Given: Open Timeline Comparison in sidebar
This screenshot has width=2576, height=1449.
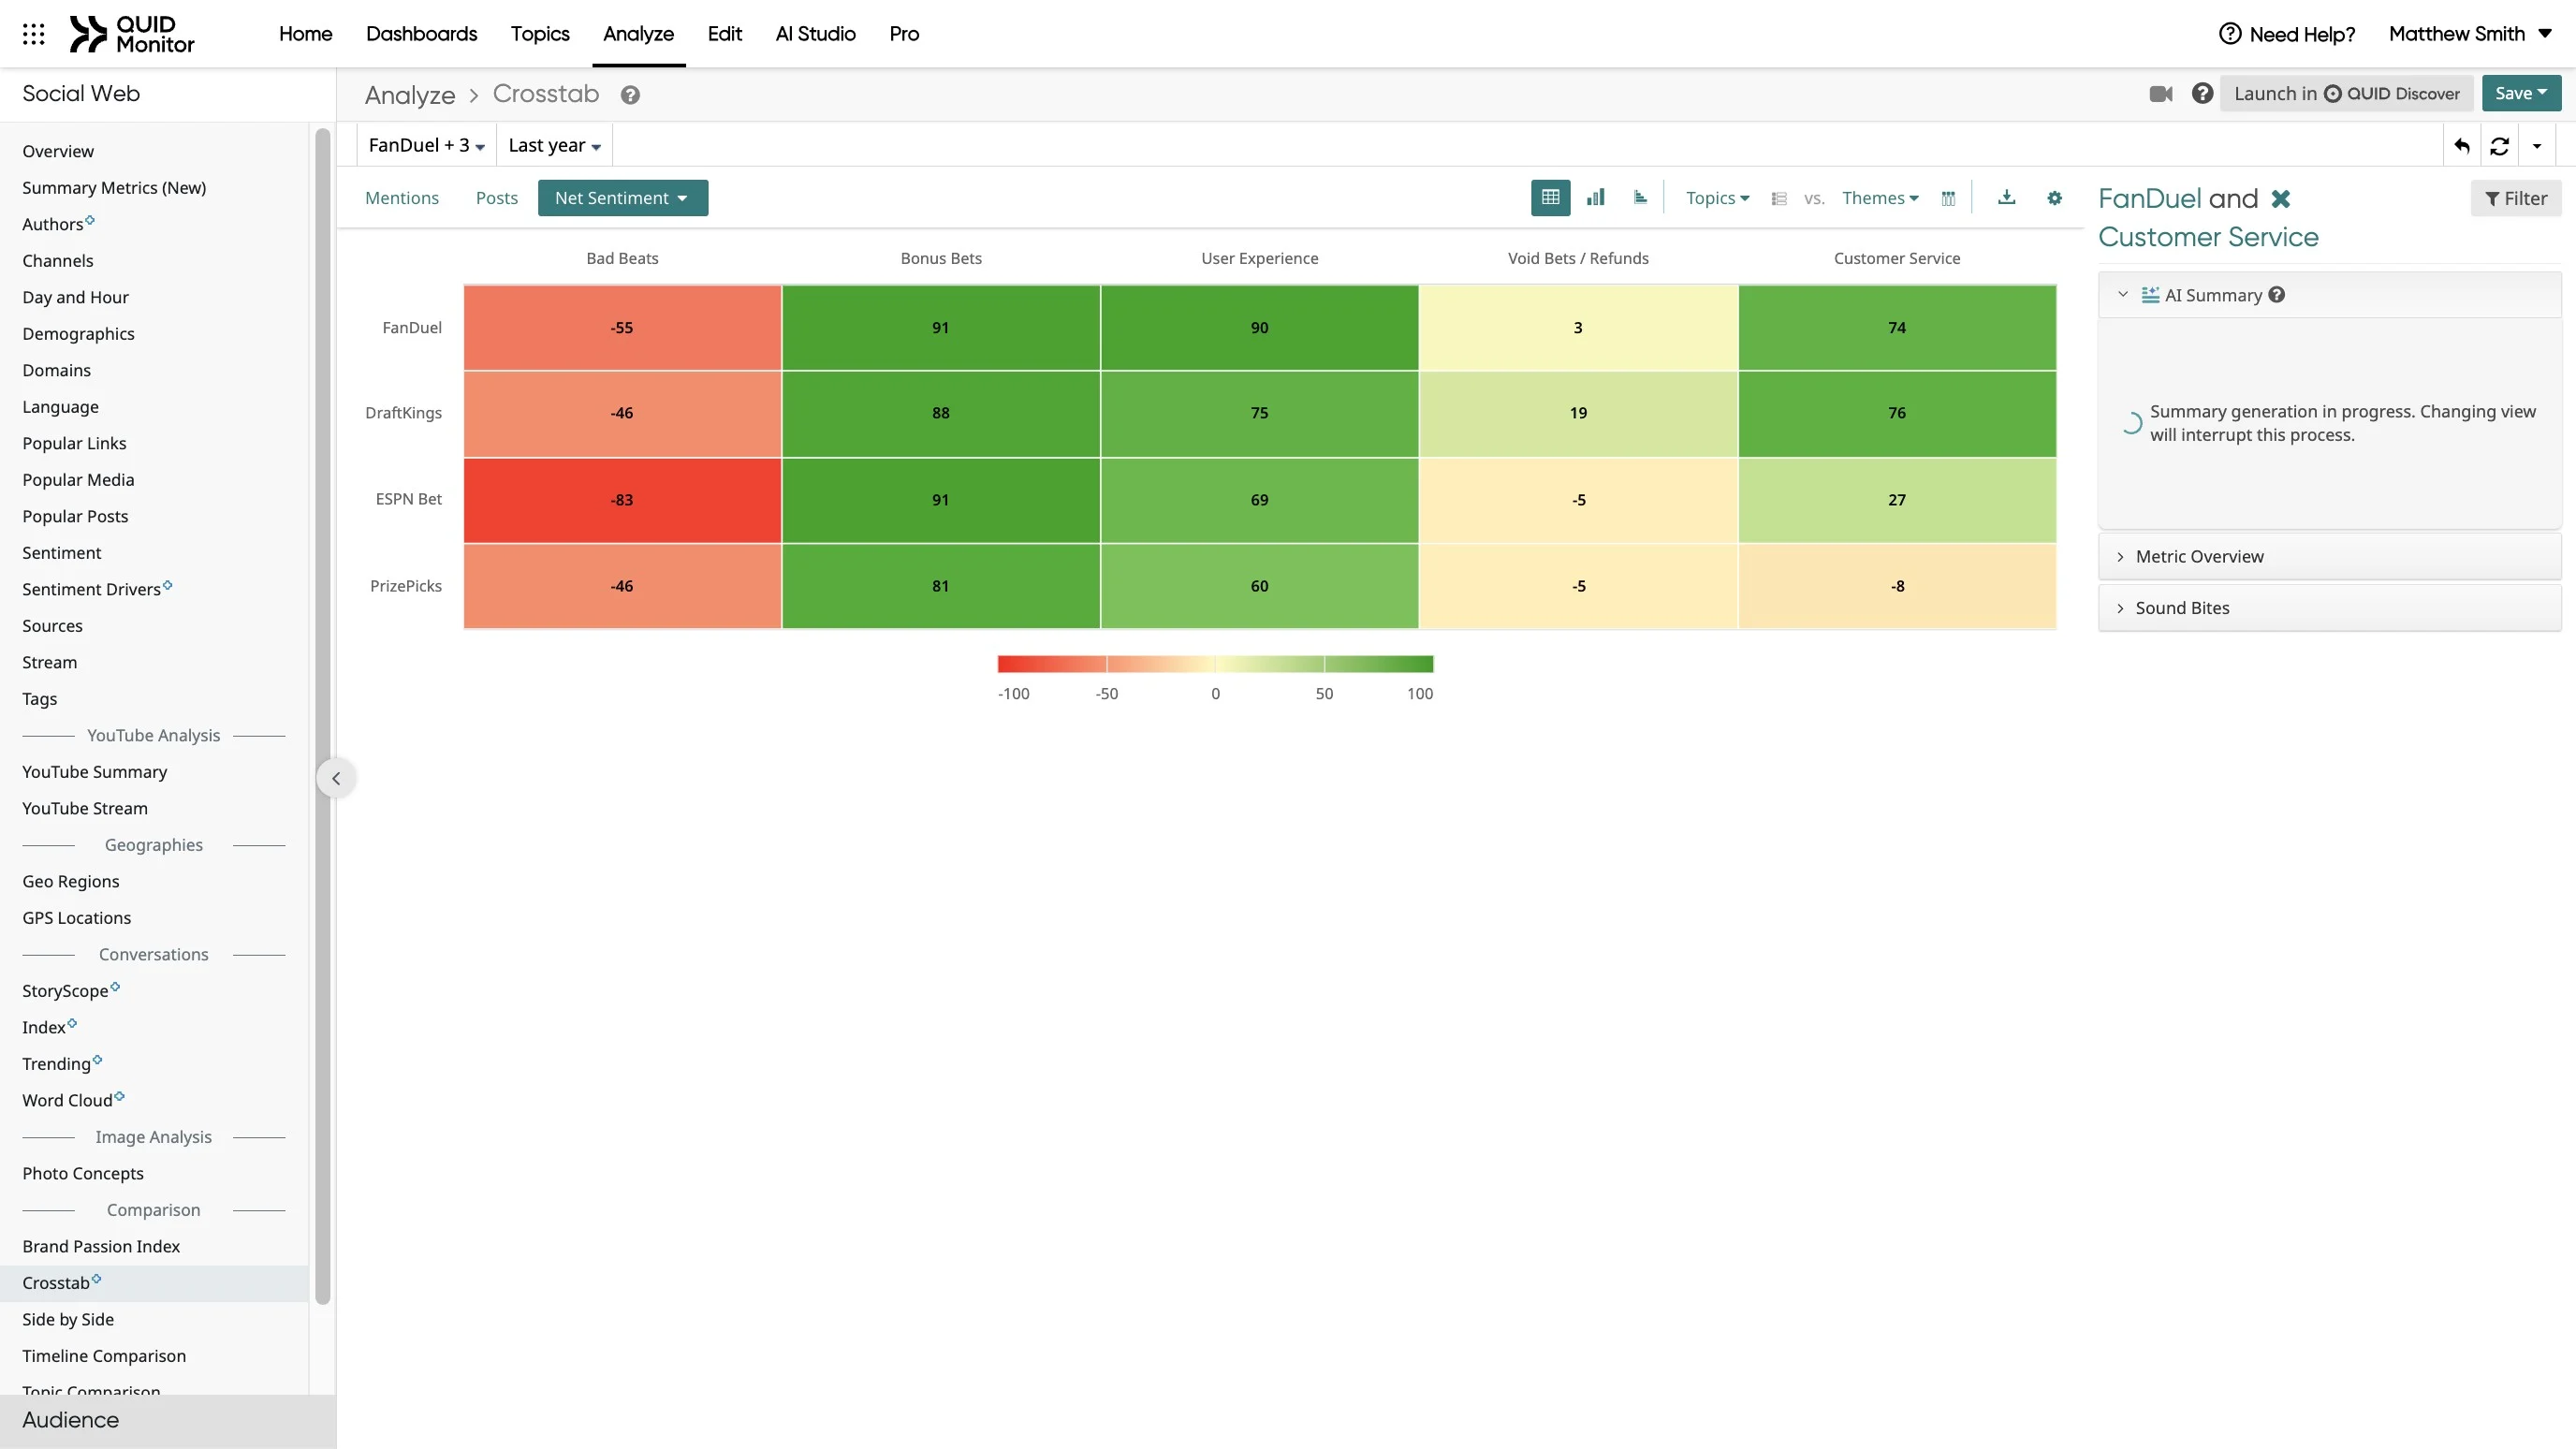Looking at the screenshot, I should coord(104,1357).
